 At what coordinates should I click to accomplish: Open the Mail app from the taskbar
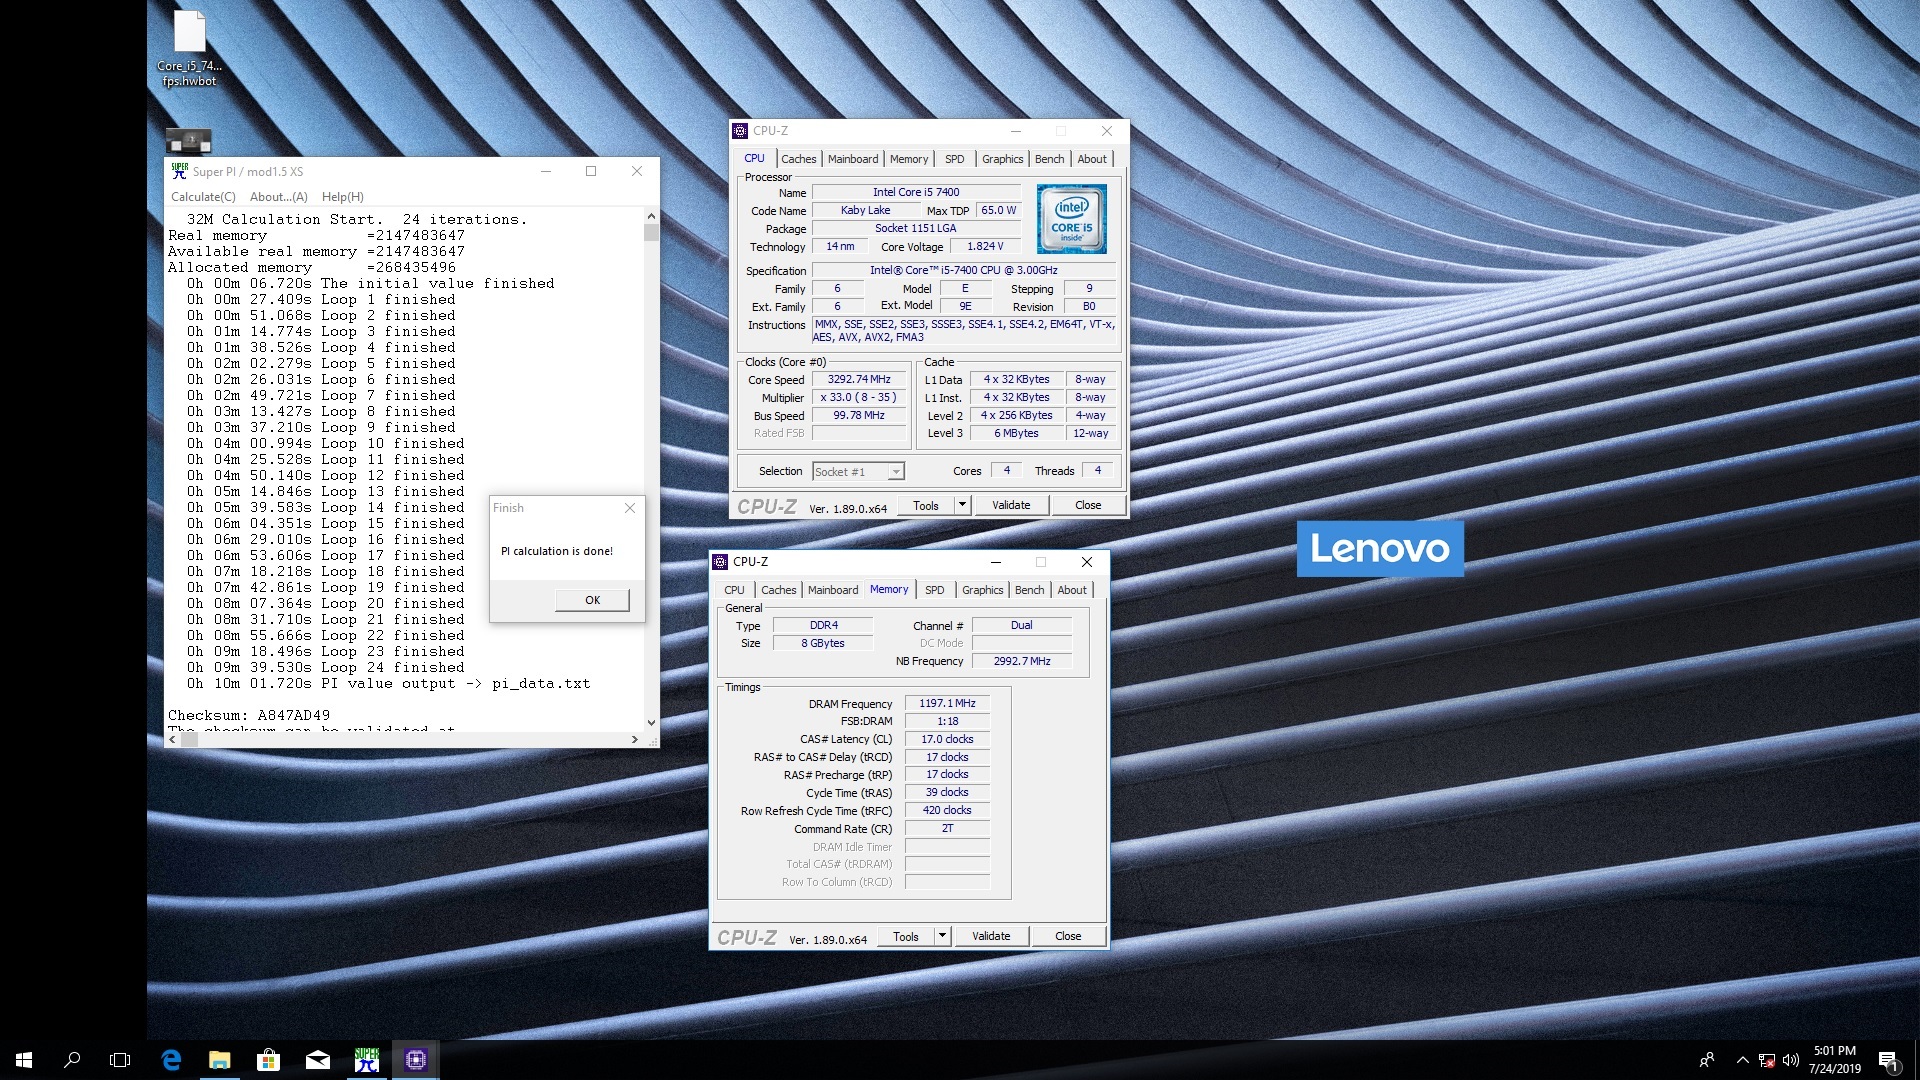click(318, 1060)
